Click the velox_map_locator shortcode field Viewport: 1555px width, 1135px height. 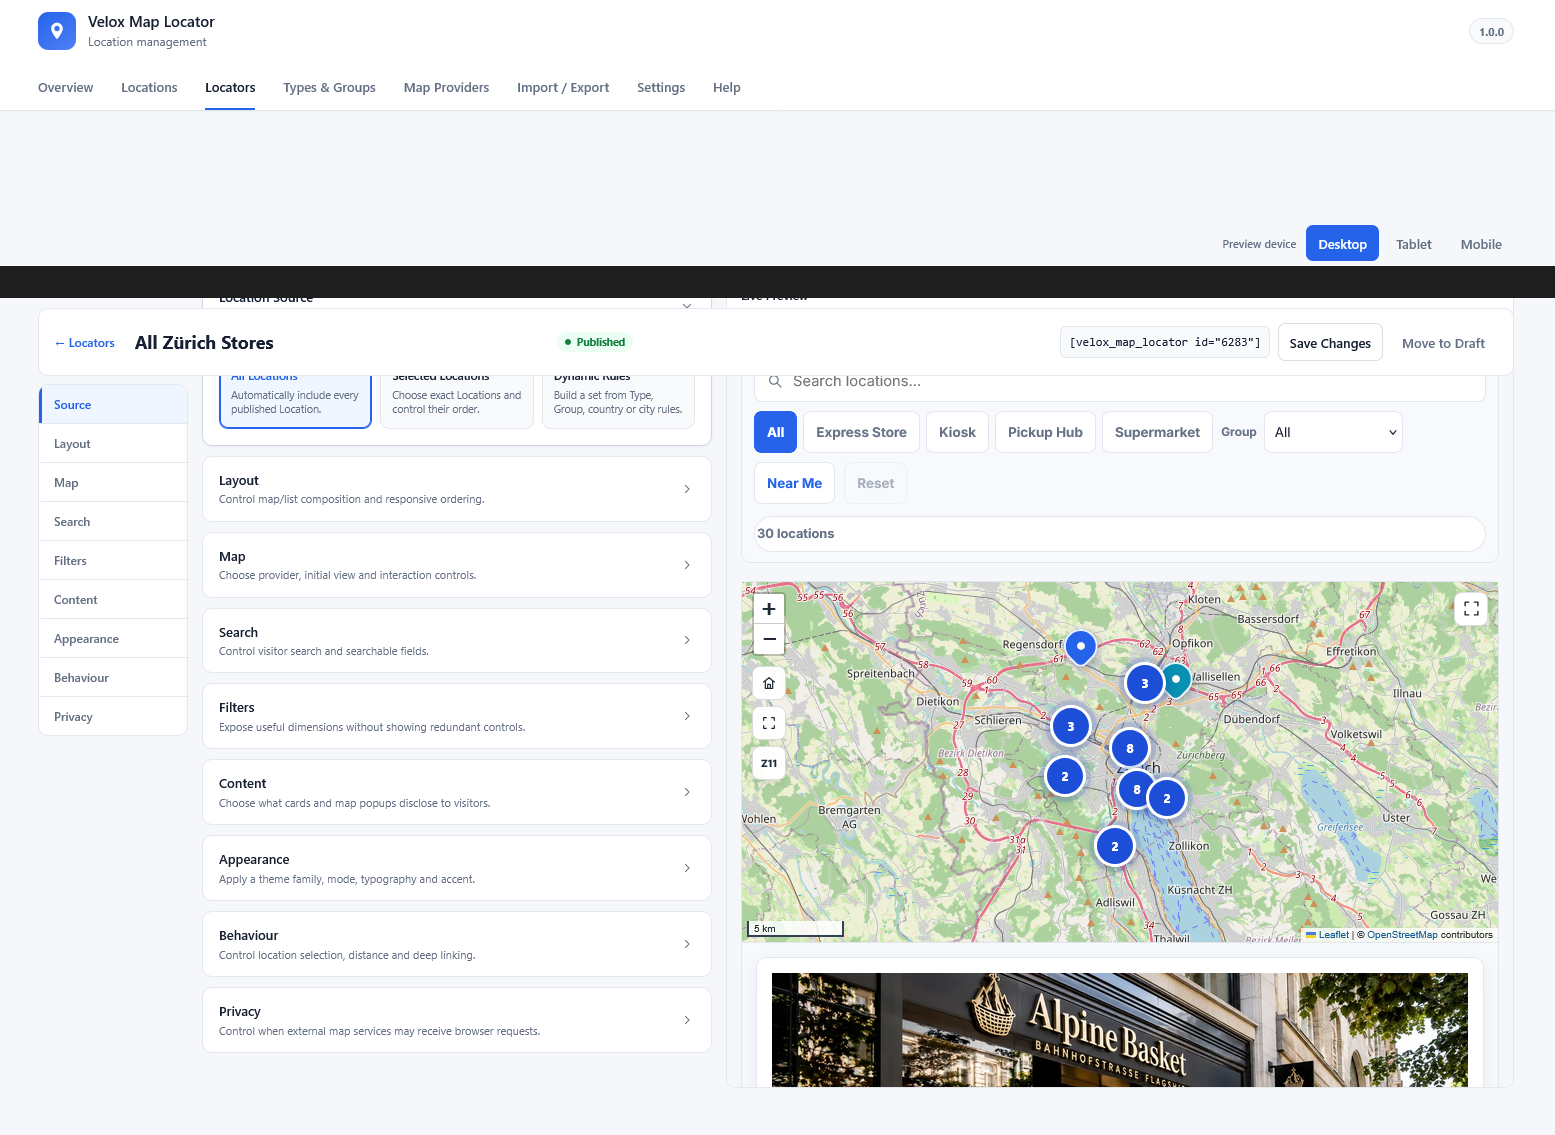(1164, 342)
